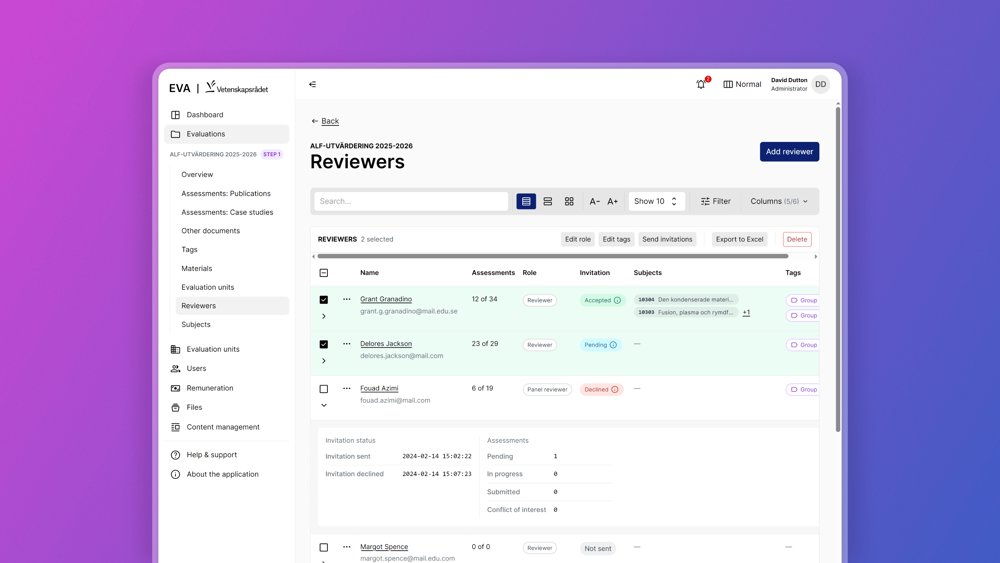
Task: Open the Columns (5/6) dropdown
Action: [778, 201]
